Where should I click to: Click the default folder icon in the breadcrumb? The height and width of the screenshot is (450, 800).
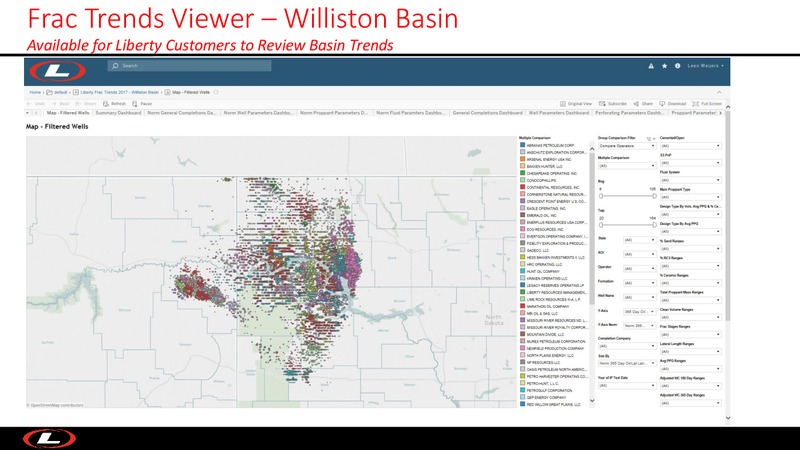pos(49,92)
